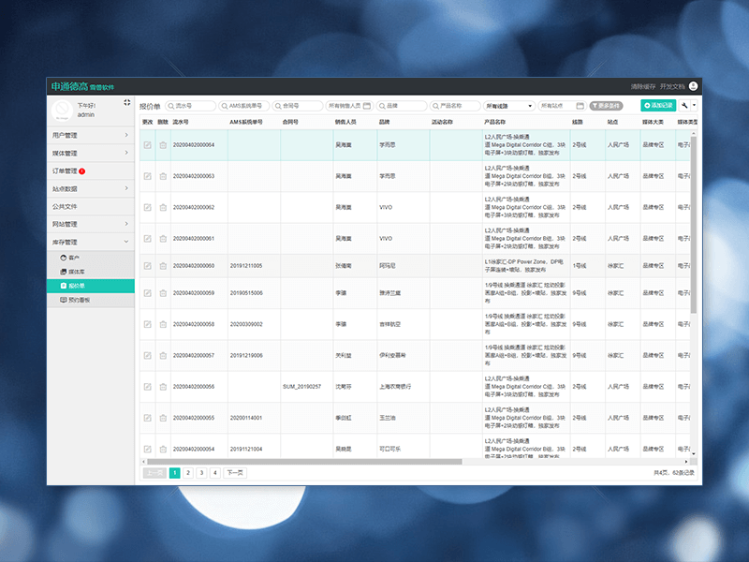
Task: Delete quotation row 20200402000060
Action: (163, 265)
